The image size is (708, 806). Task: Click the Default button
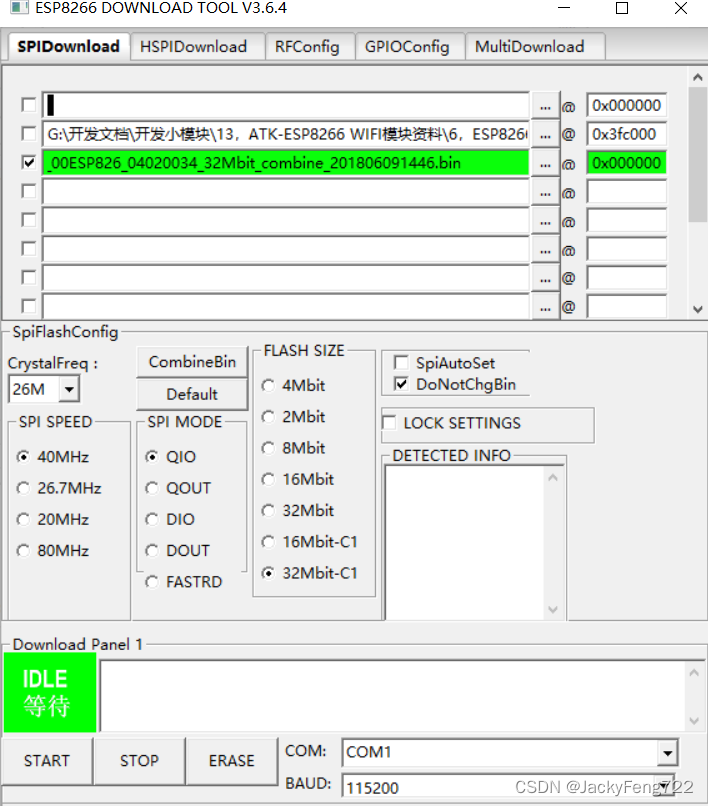(x=192, y=394)
